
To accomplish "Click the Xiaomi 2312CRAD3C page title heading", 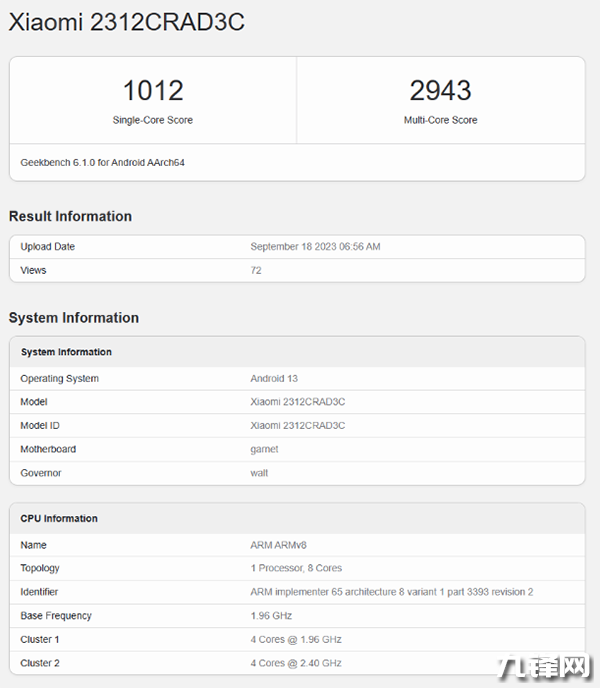I will point(126,22).
